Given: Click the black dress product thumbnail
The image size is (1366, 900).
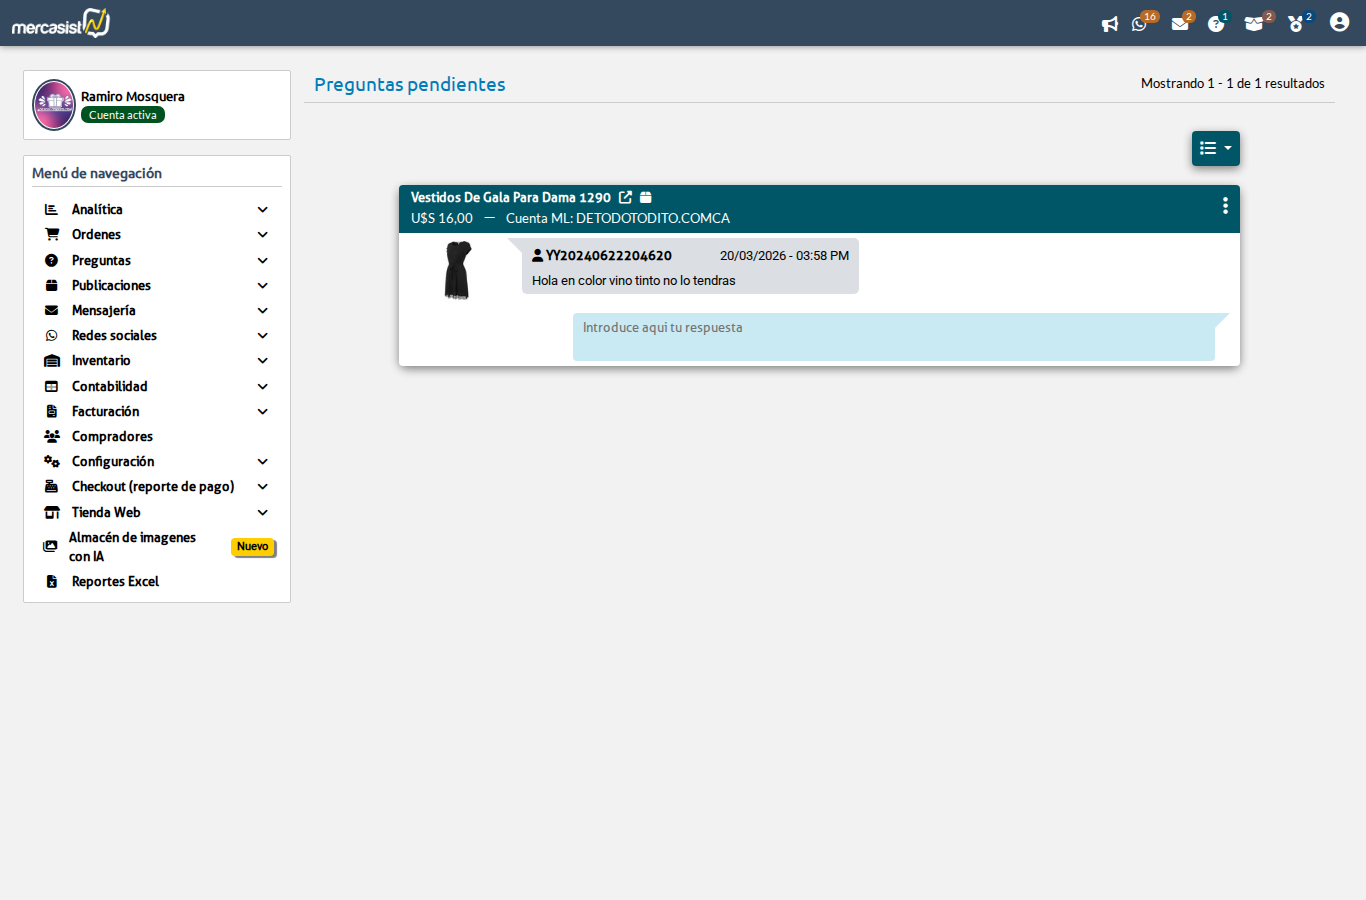Looking at the screenshot, I should pyautogui.click(x=457, y=270).
